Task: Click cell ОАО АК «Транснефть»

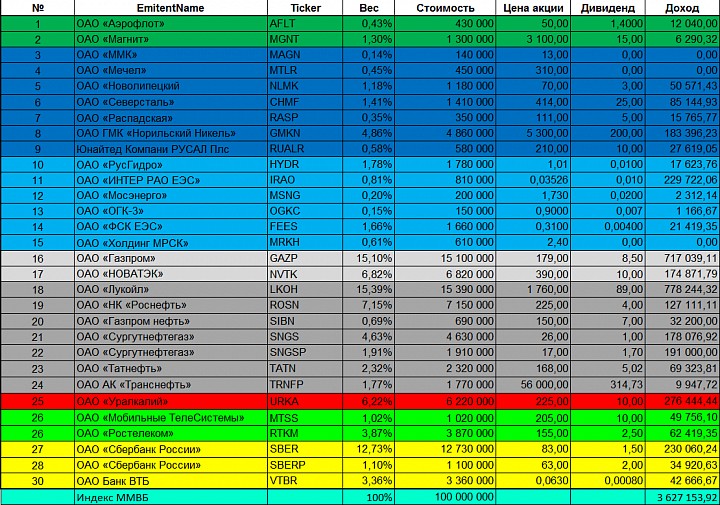Action: (170, 385)
